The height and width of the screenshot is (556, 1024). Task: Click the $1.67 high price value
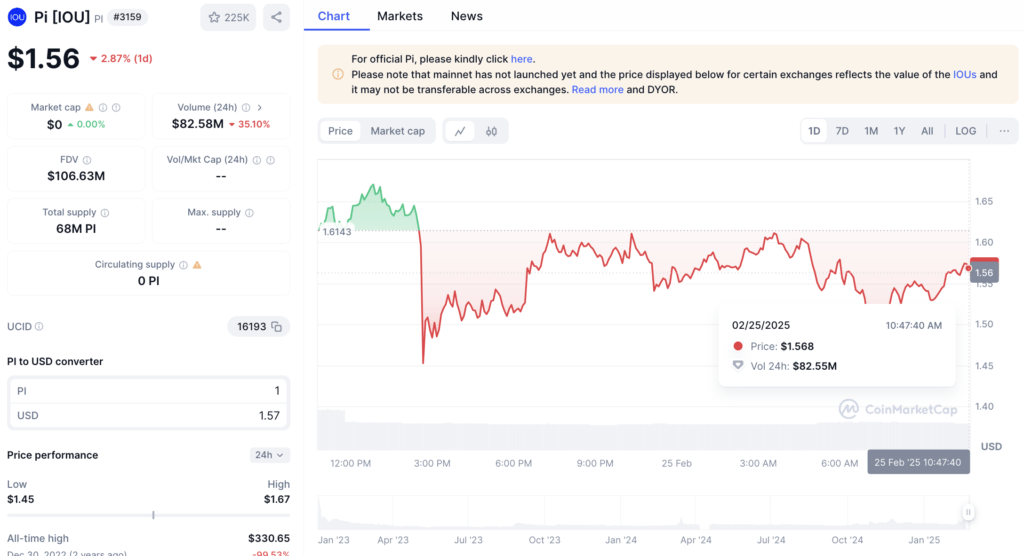276,499
